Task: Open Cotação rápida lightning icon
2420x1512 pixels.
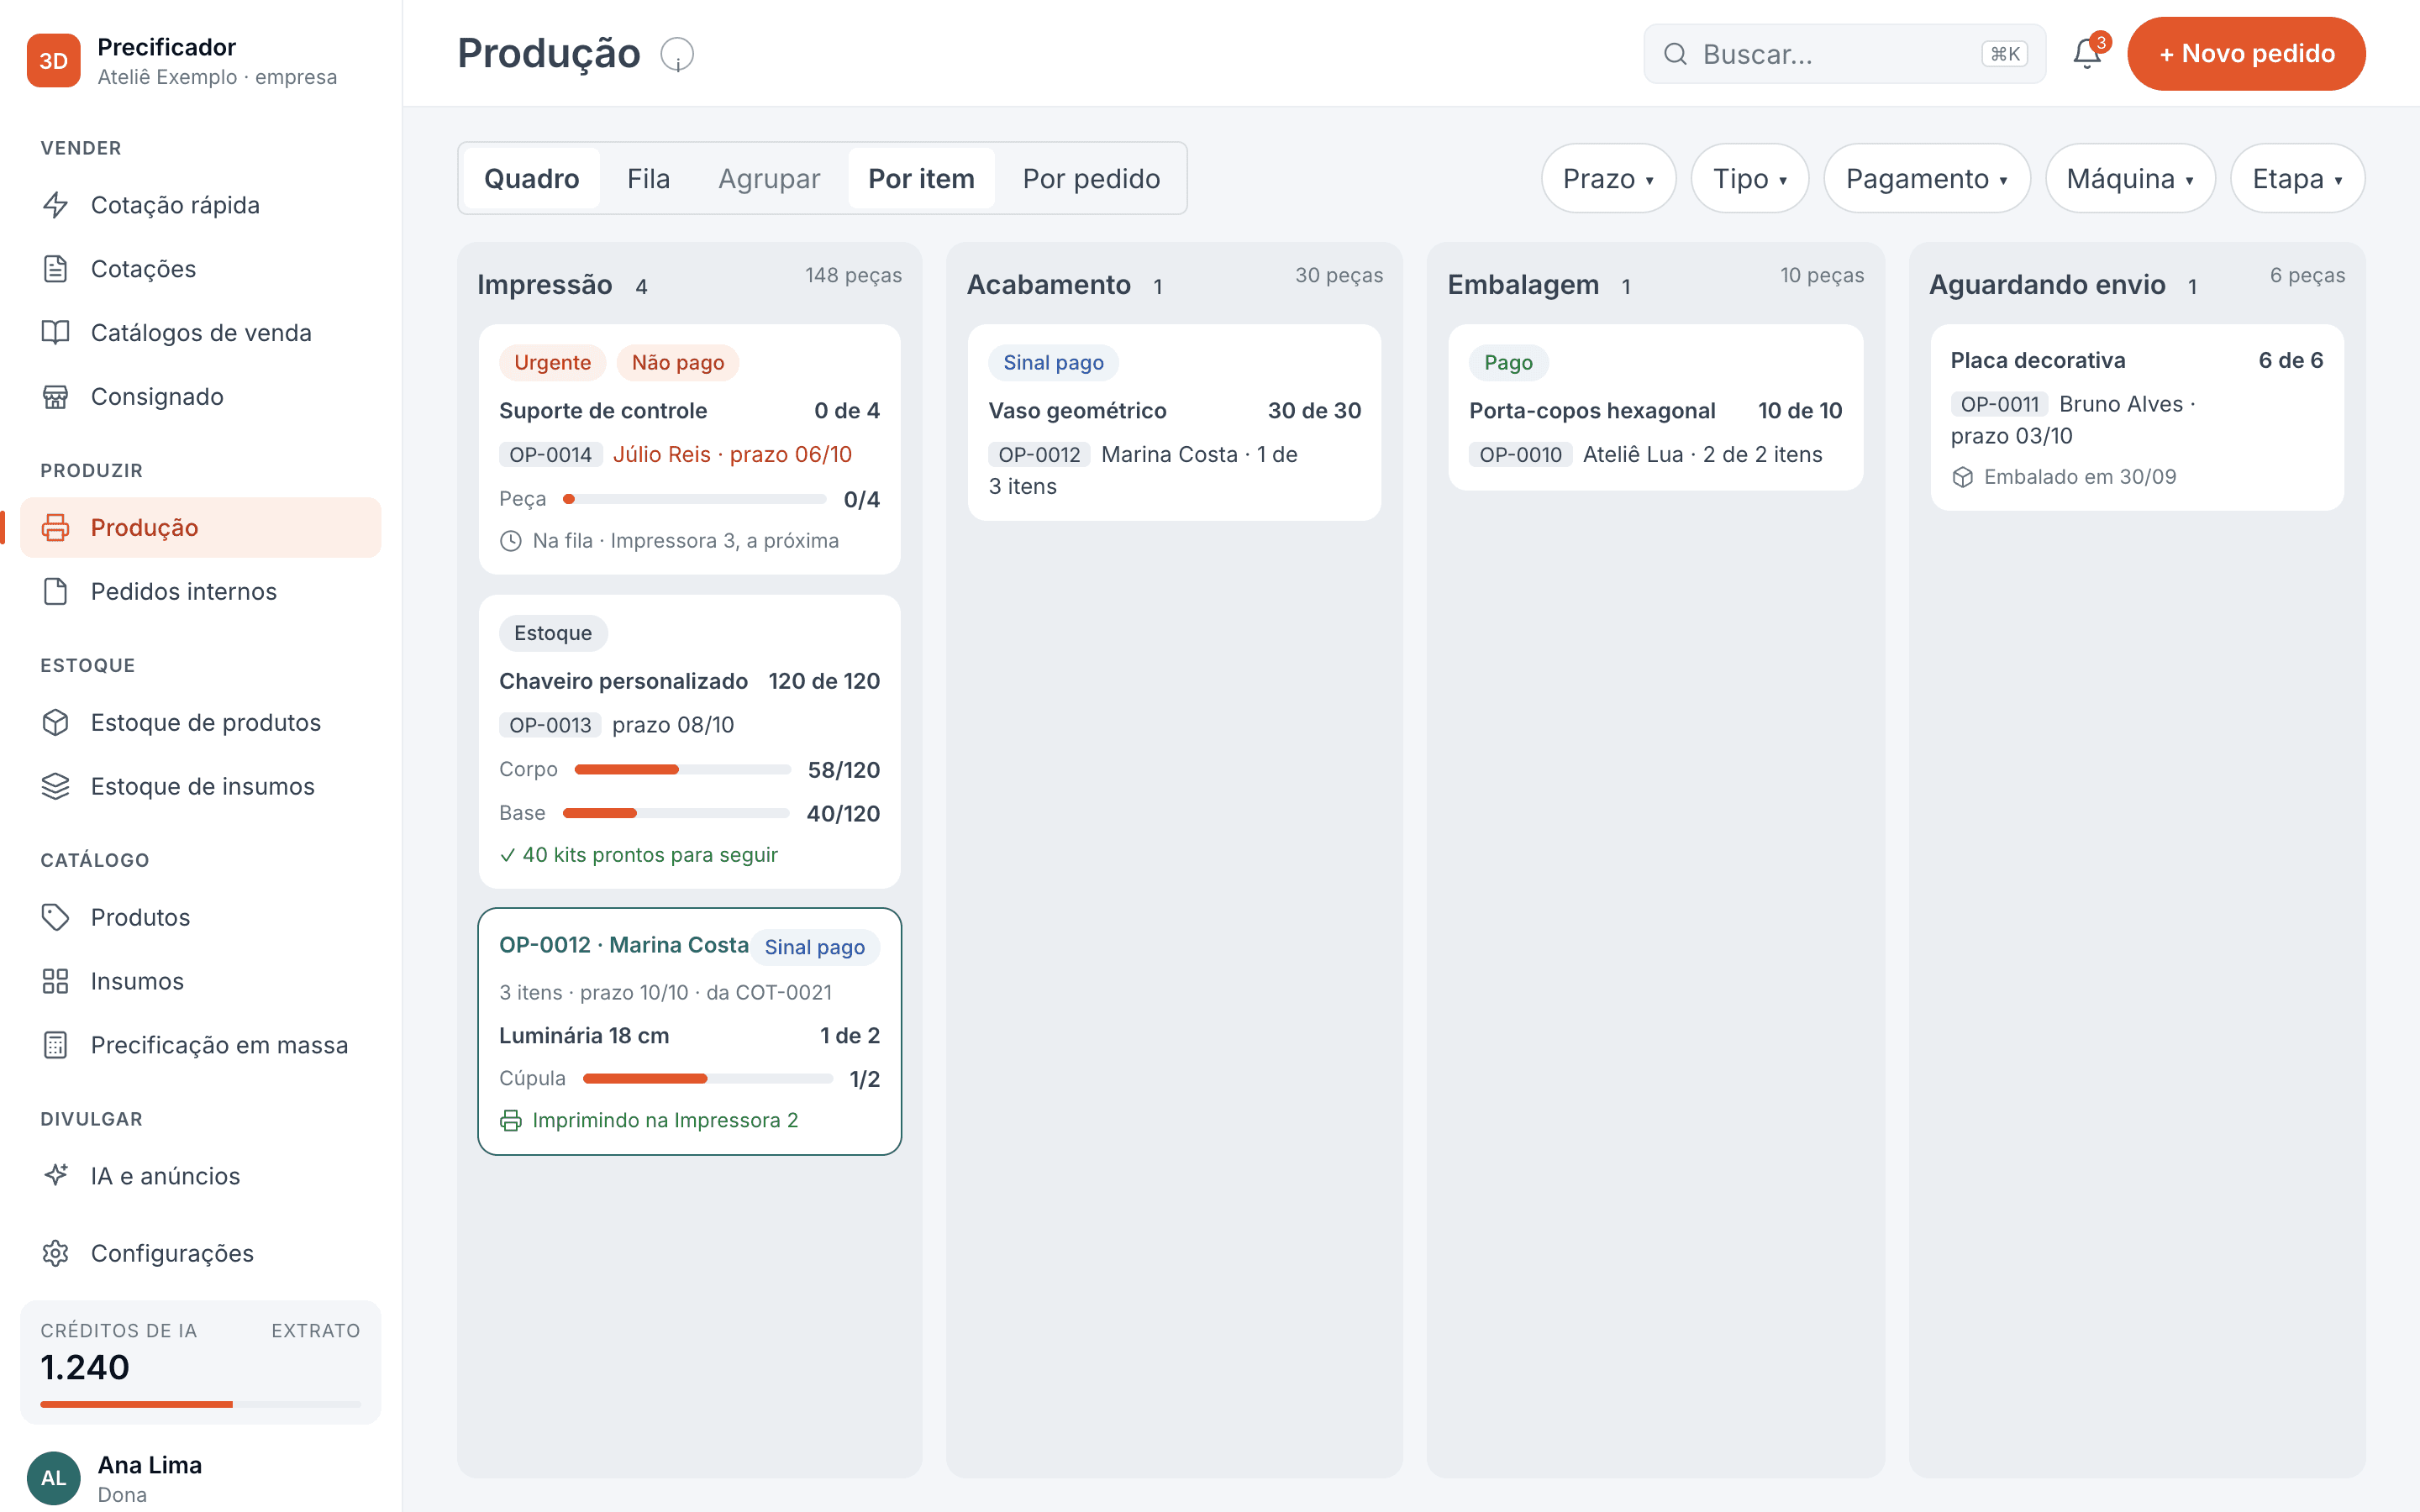Action: (x=56, y=205)
